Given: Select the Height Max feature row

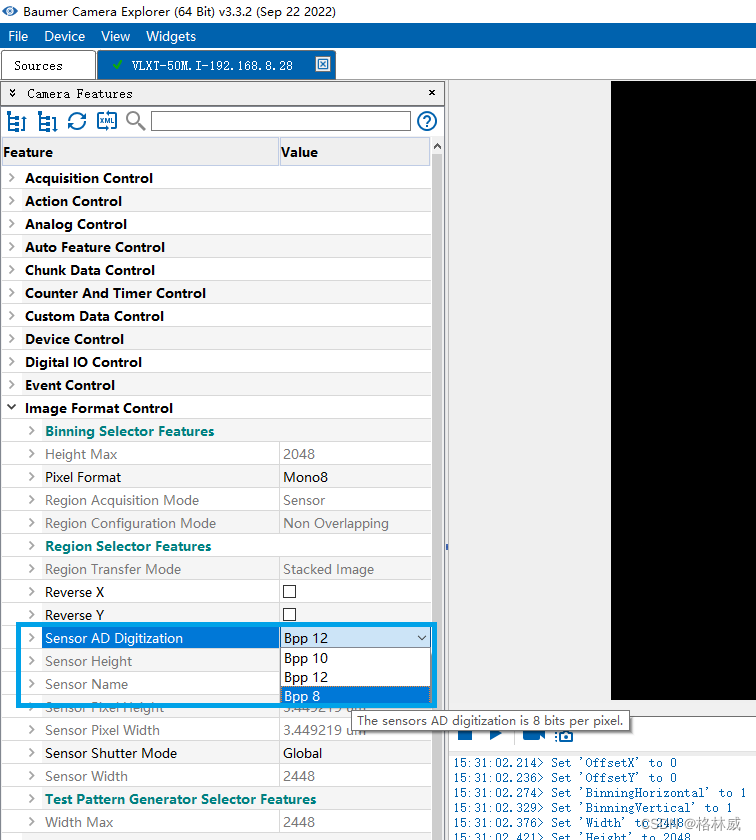Looking at the screenshot, I should (x=216, y=454).
